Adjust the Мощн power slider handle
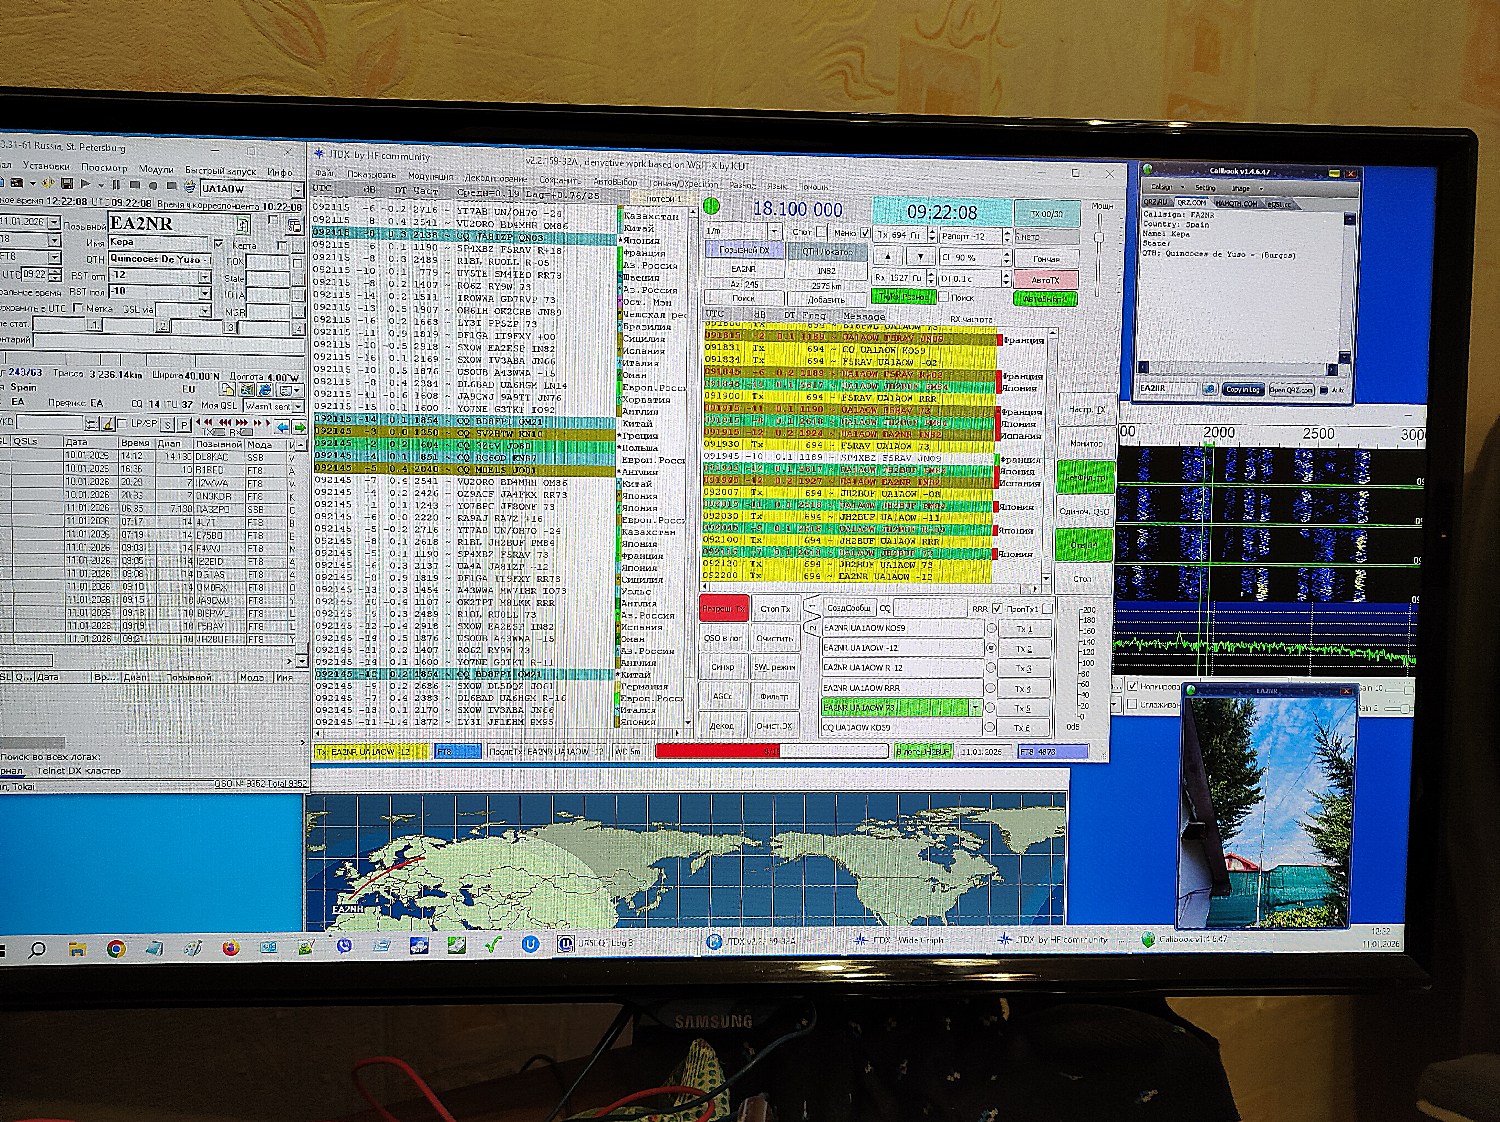 tap(1099, 237)
